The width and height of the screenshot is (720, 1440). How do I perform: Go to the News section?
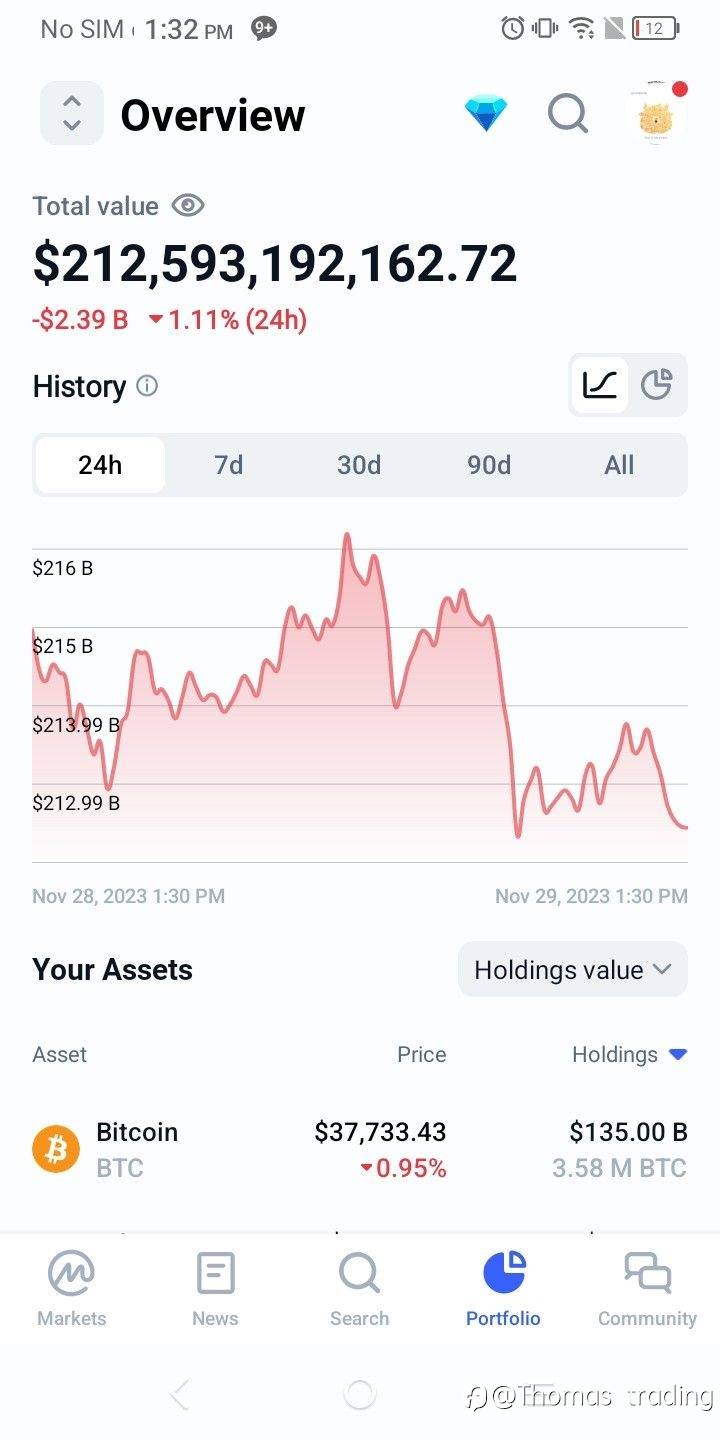tap(215, 1290)
